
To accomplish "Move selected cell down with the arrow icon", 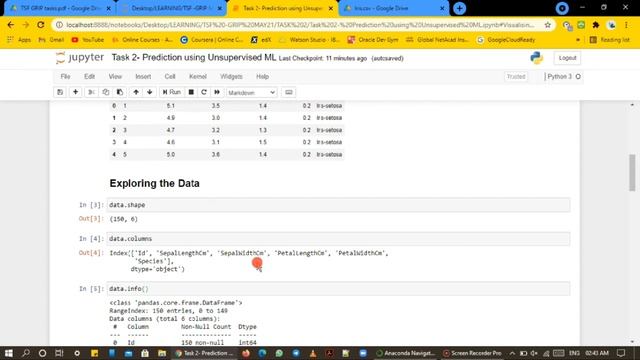I will pos(150,92).
